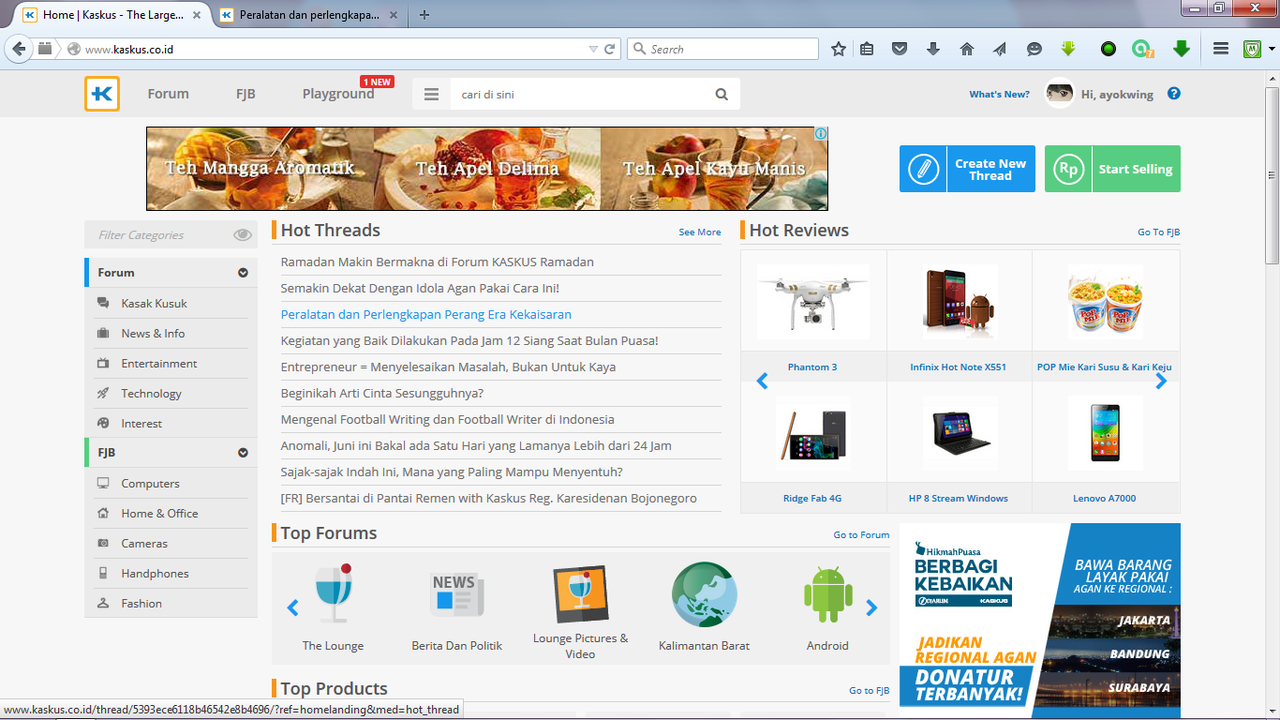This screenshot has height=720, width=1280.
Task: Click the Go to FJB link next to Top Products
Action: (869, 691)
